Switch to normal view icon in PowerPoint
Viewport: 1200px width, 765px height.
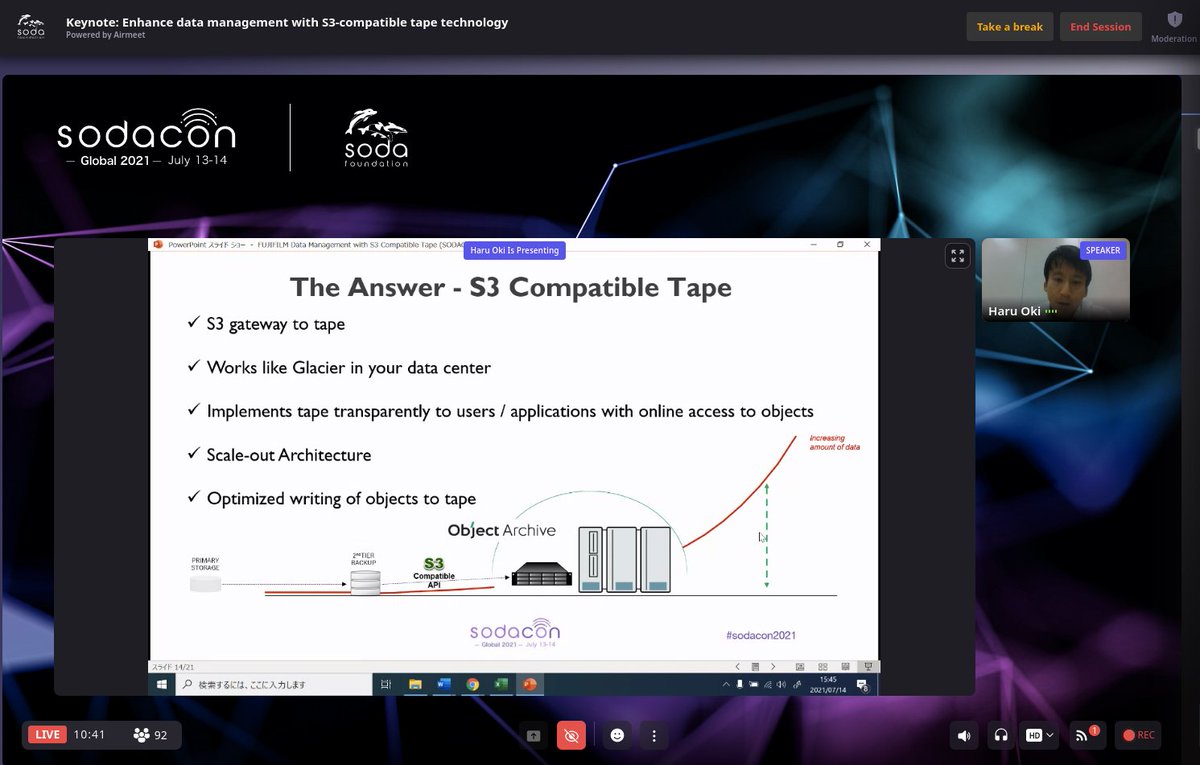click(x=800, y=666)
